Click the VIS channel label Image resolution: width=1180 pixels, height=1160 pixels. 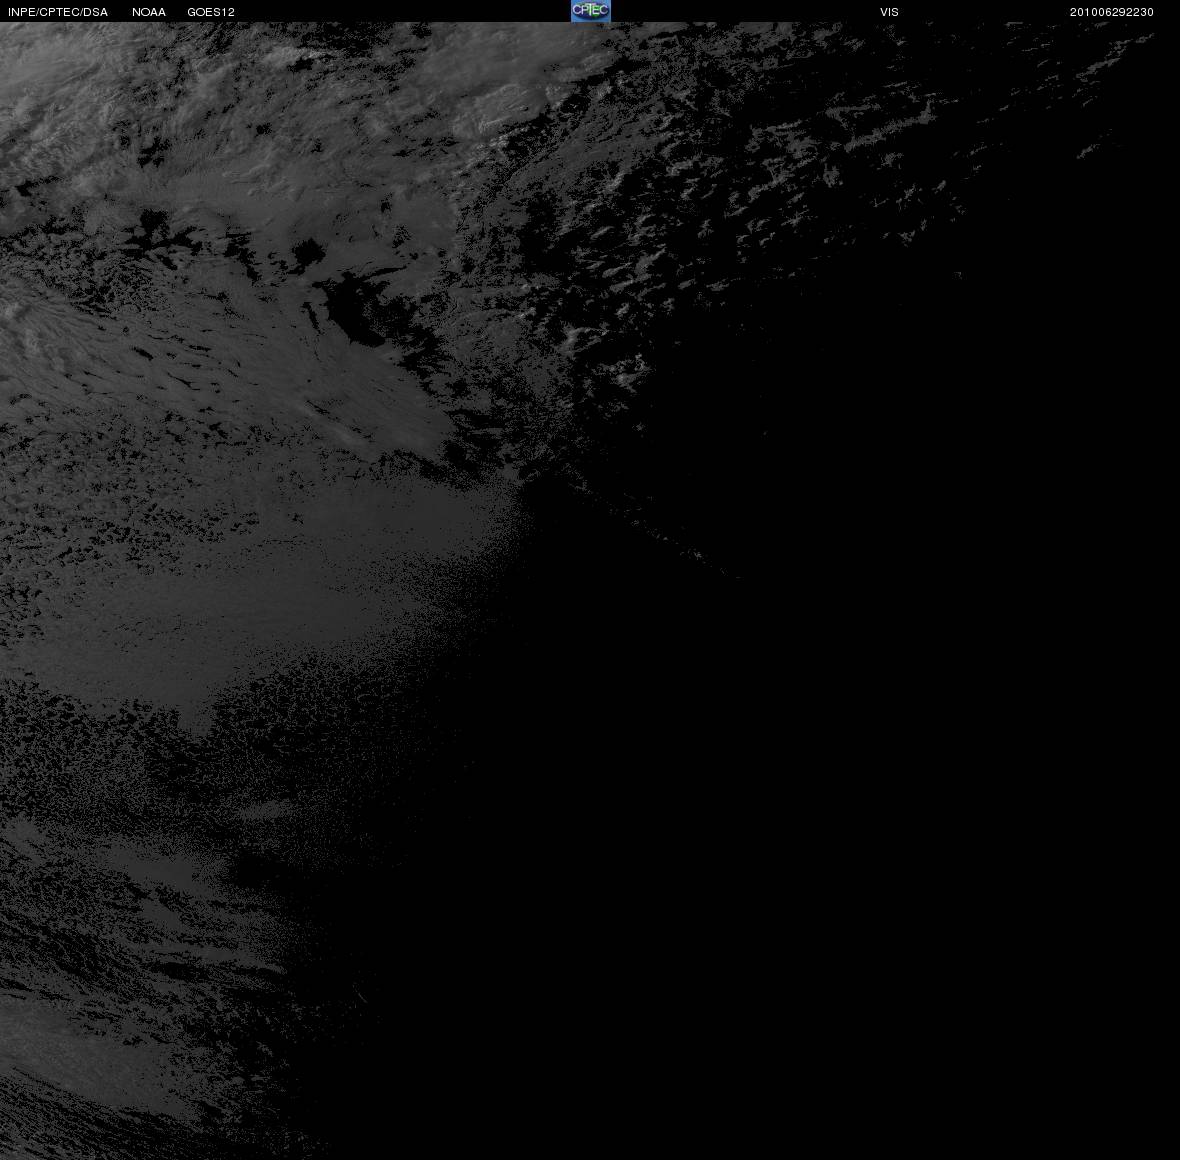pyautogui.click(x=890, y=12)
